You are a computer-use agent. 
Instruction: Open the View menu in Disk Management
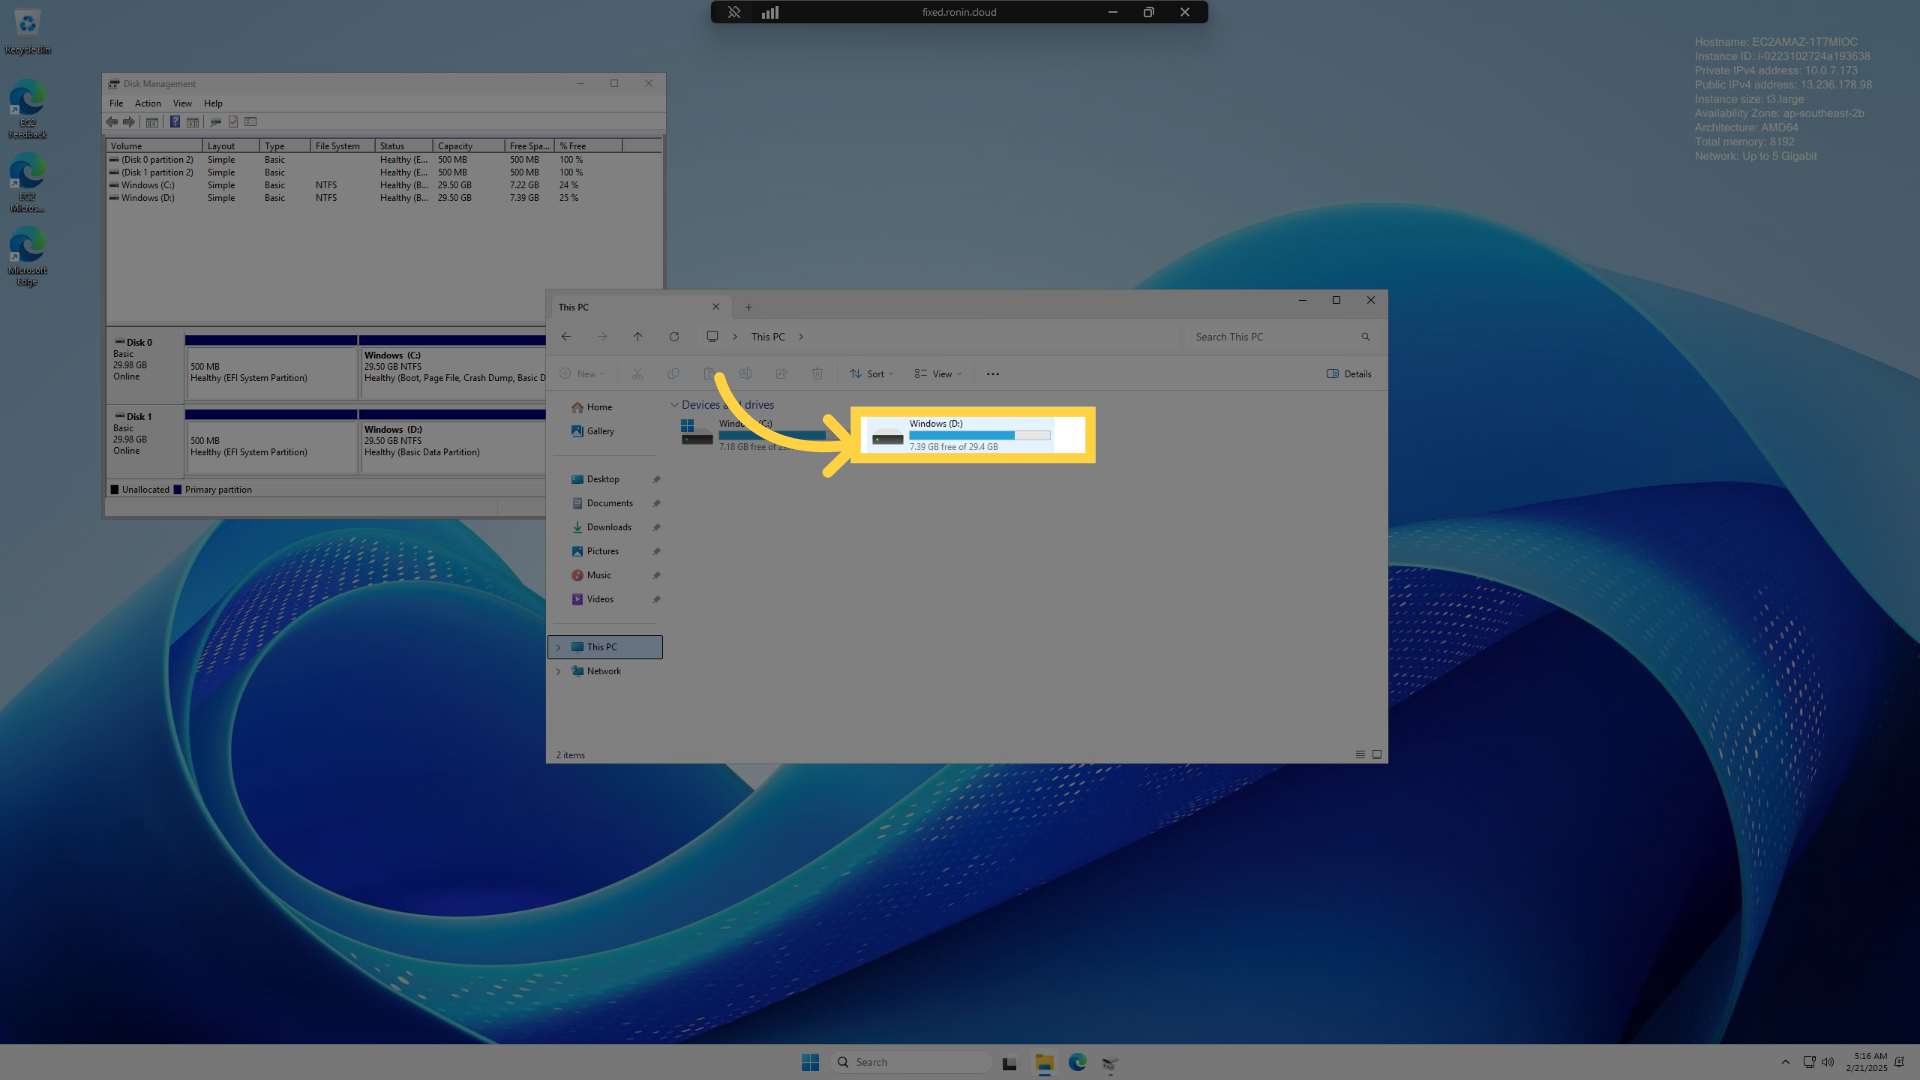(182, 103)
